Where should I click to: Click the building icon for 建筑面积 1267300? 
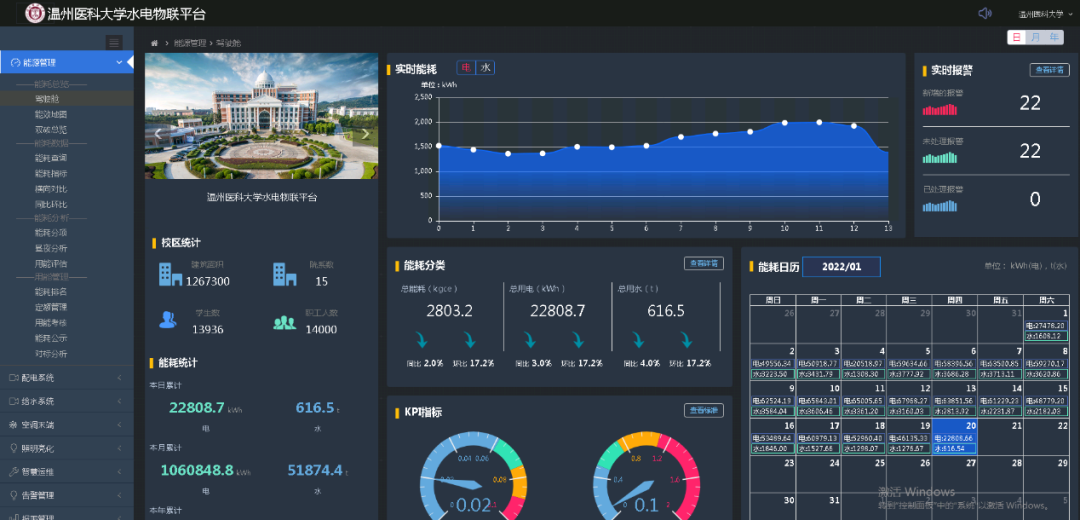point(170,274)
